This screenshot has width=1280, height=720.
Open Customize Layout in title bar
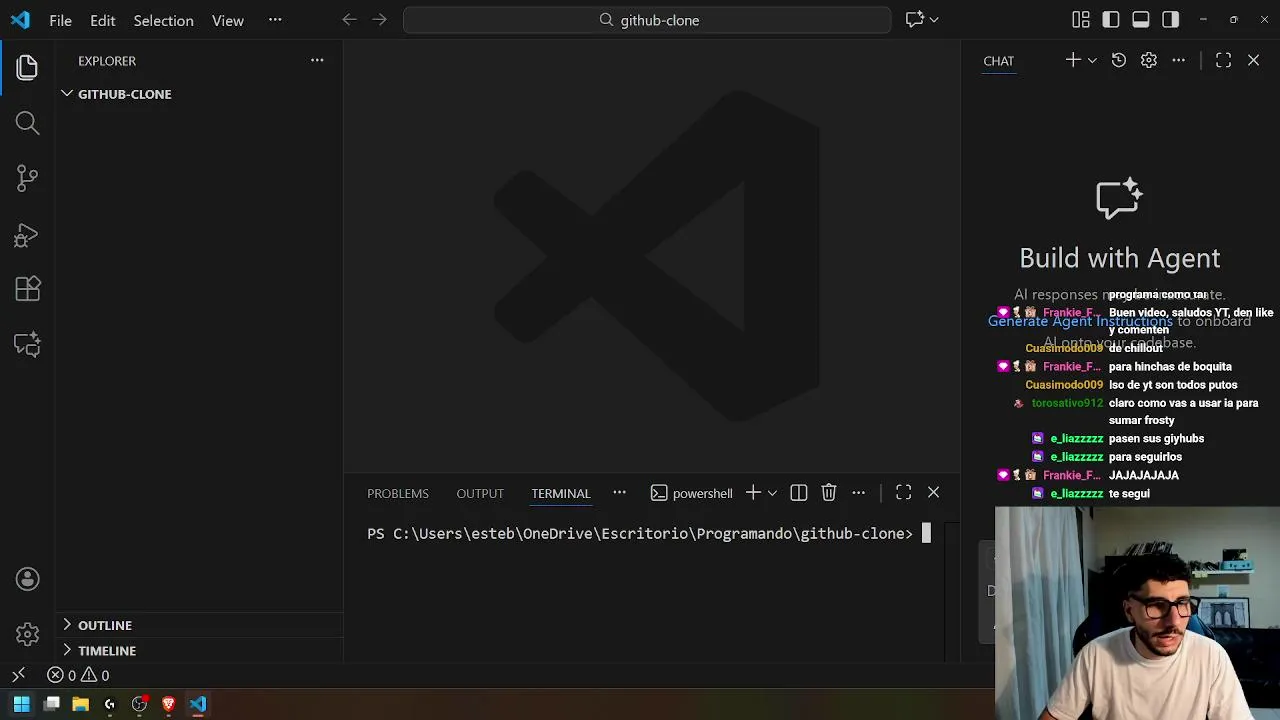tap(1081, 19)
